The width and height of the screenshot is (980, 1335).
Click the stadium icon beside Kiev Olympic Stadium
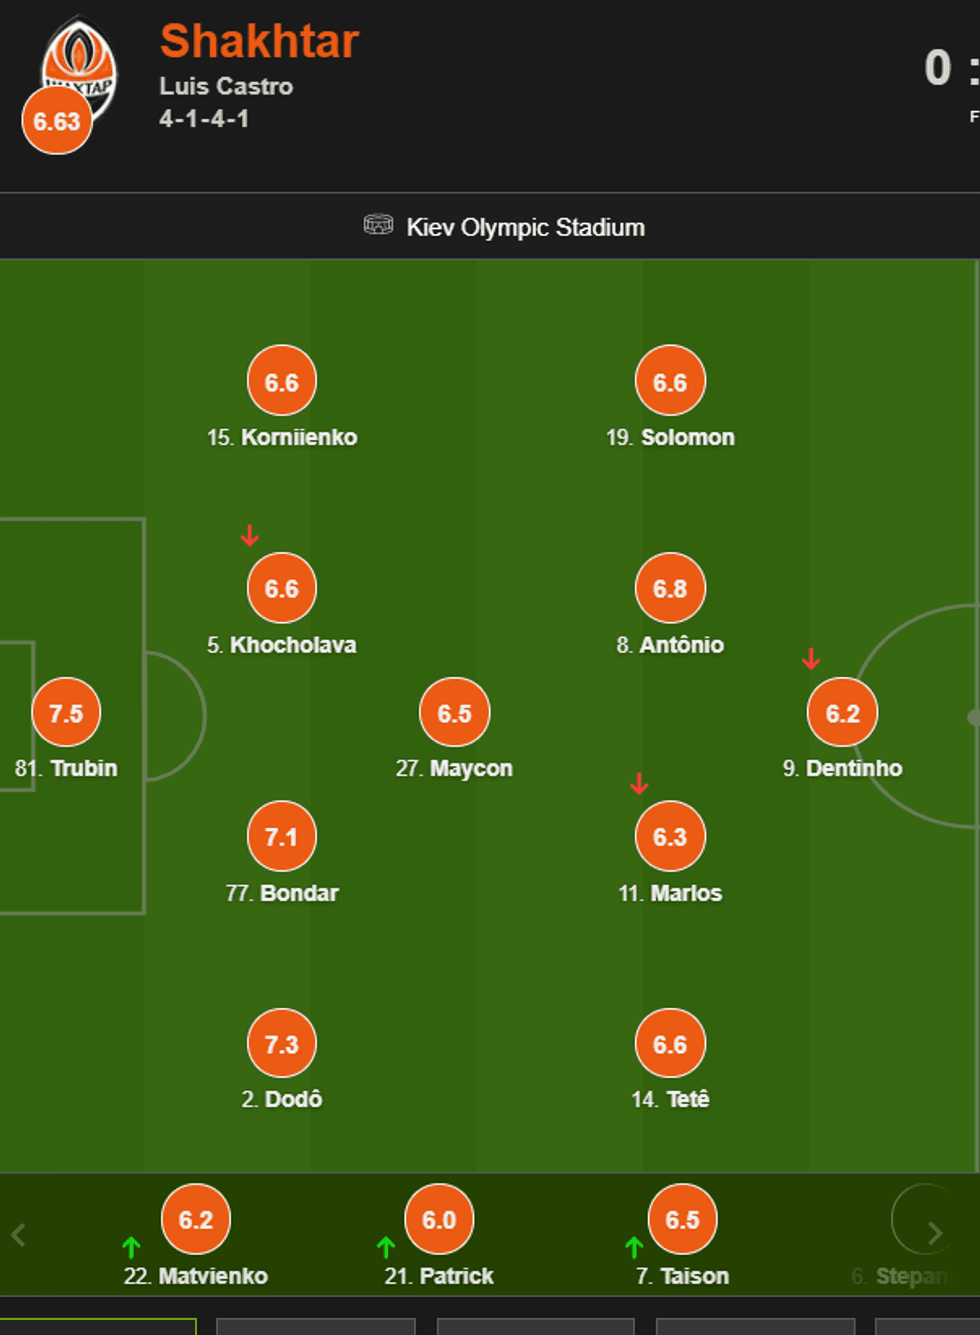click(x=378, y=225)
